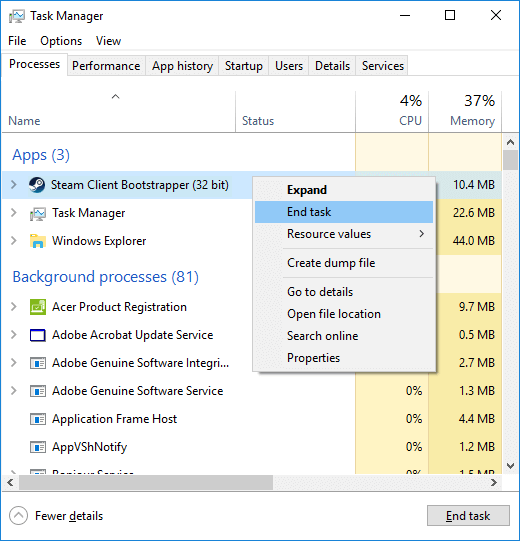Click the horizontal scrollbar thumb
Screen dimensions: 520x541
(146, 482)
